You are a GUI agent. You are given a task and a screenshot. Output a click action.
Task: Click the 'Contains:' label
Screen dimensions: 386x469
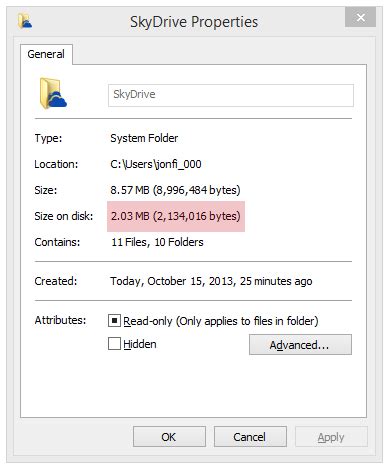[x=57, y=242]
